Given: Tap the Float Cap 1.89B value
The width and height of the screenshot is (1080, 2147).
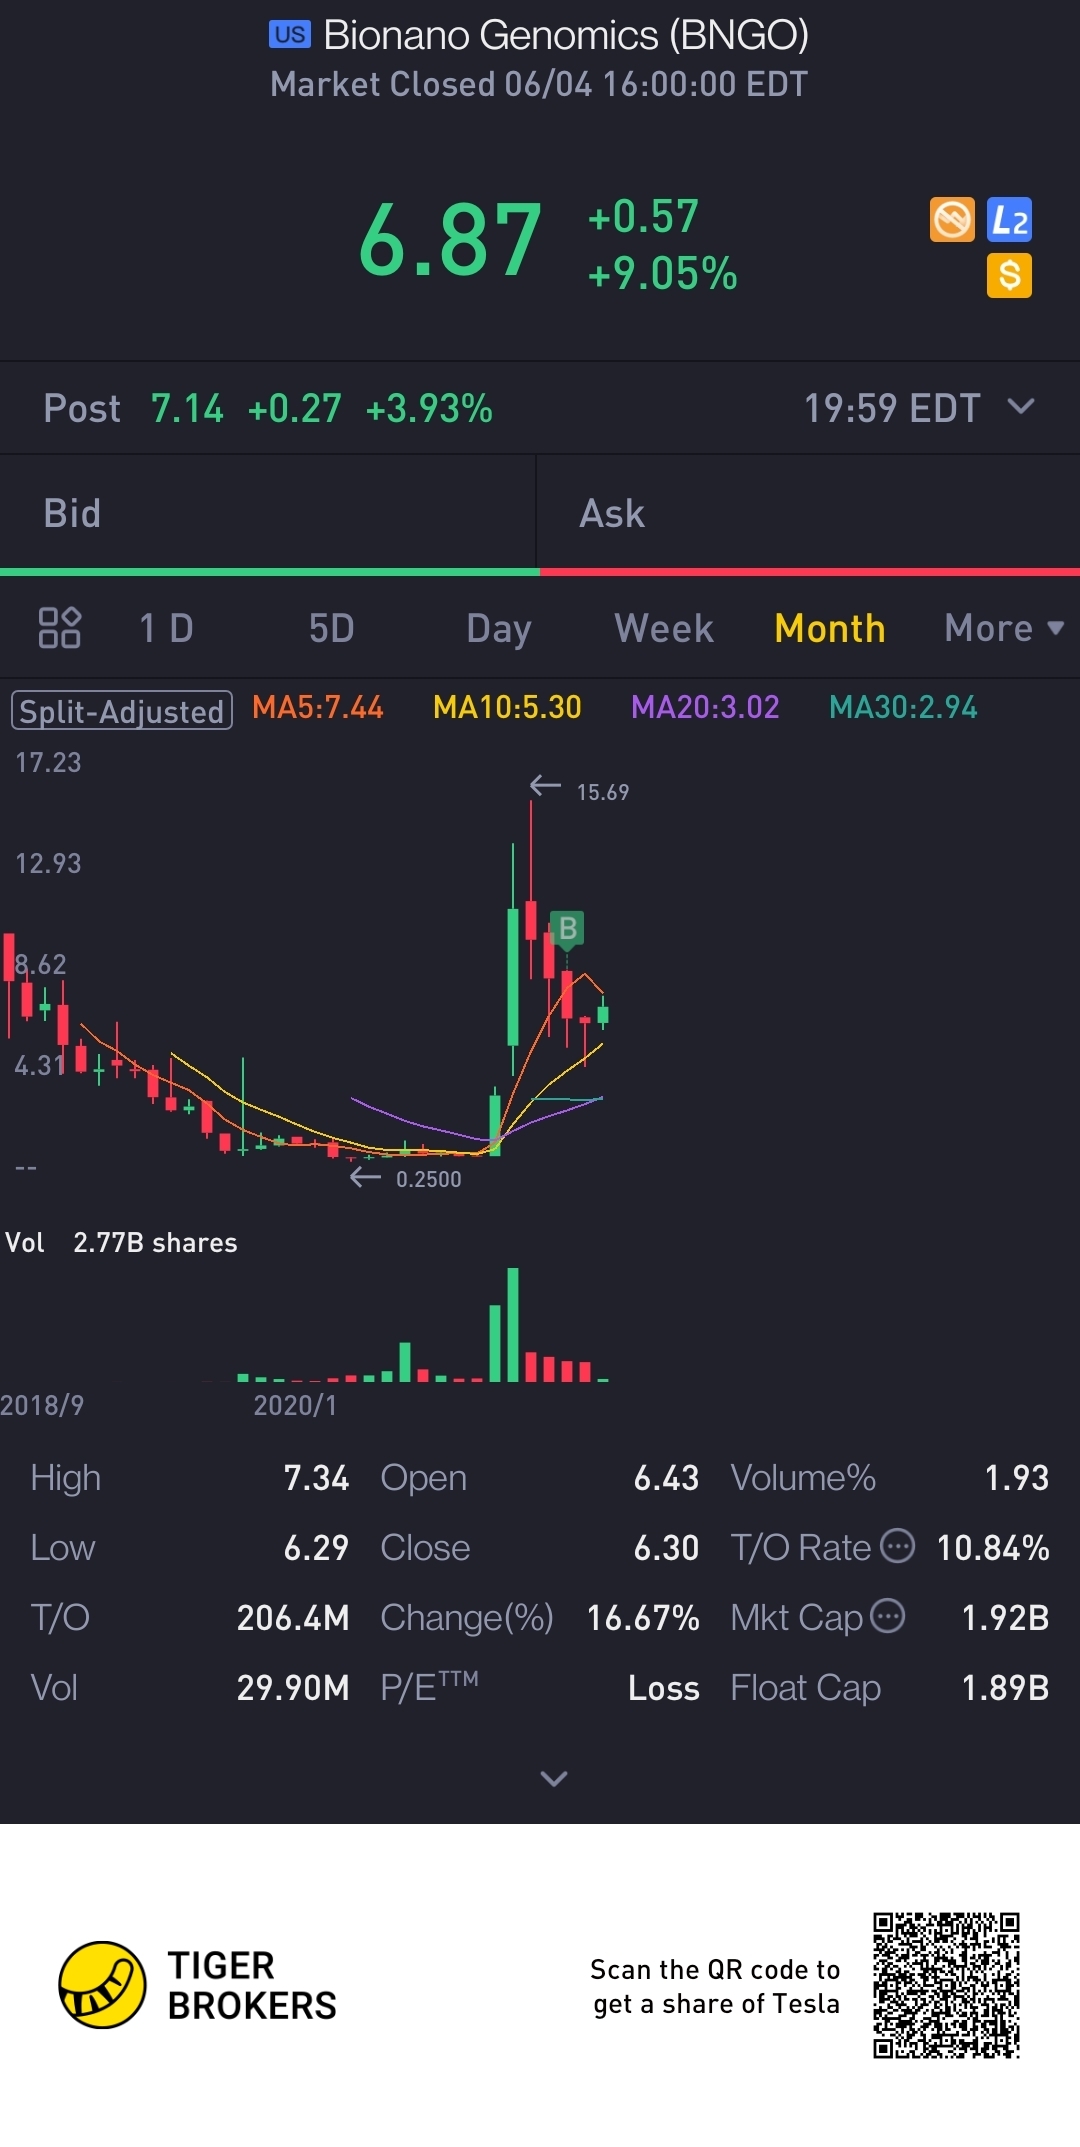Looking at the screenshot, I should [x=1005, y=1687].
